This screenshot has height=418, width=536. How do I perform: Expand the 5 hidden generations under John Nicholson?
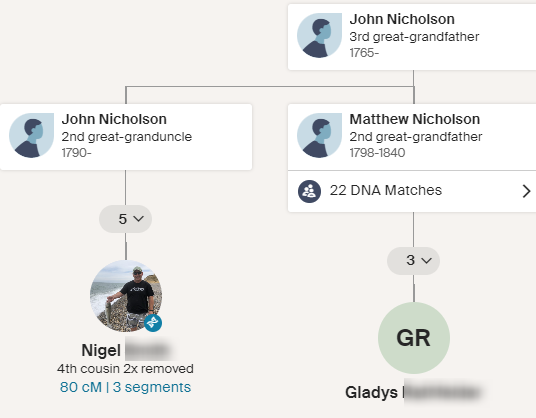(125, 219)
